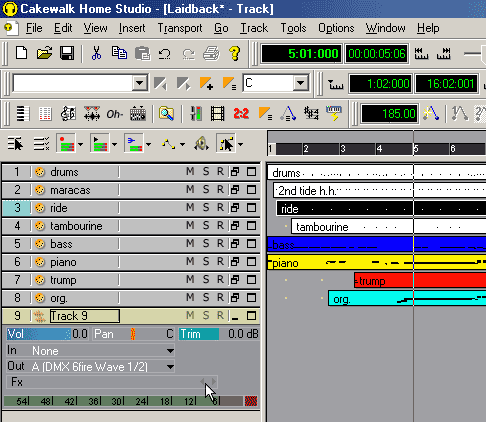The width and height of the screenshot is (486, 422).
Task: Select the blue bass clip
Action: [376, 244]
